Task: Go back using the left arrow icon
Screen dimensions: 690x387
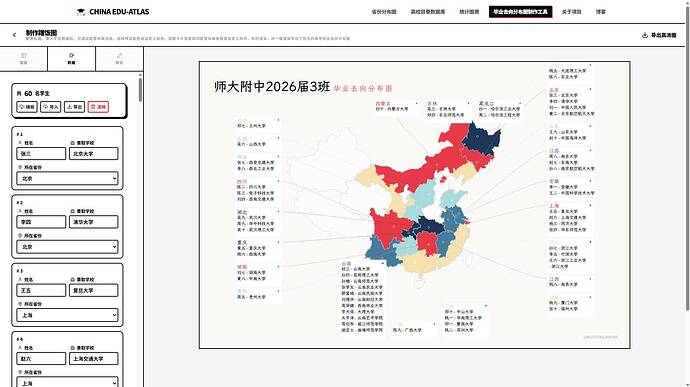Action: click(x=15, y=35)
